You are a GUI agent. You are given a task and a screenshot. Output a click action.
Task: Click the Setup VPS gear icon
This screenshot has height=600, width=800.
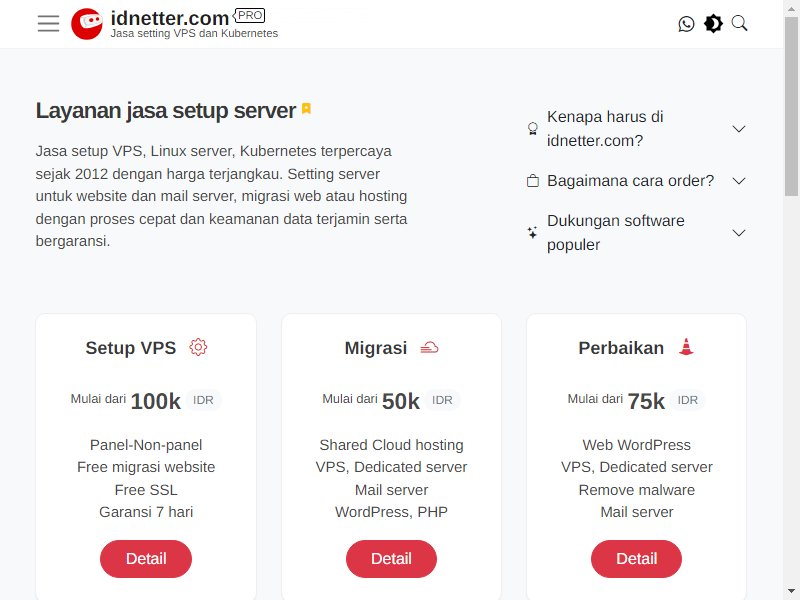(x=198, y=347)
